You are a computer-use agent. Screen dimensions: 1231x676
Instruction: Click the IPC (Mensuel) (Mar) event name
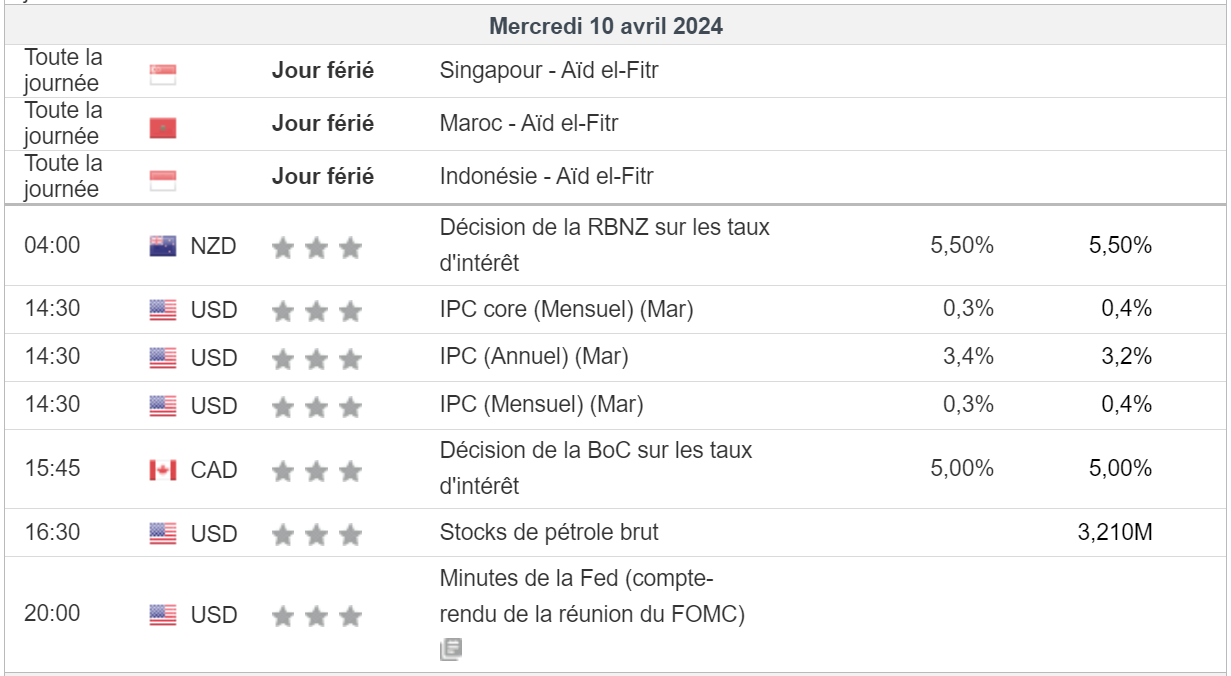pyautogui.click(x=541, y=405)
